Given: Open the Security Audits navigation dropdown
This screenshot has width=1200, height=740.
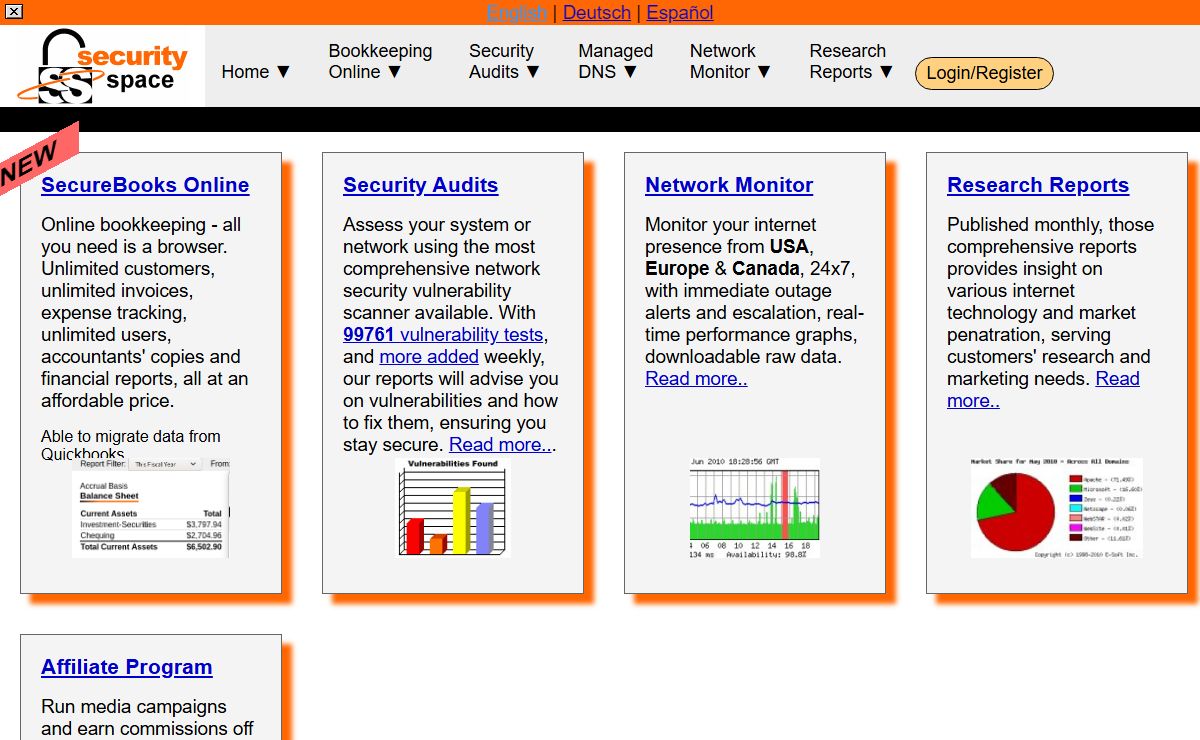Looking at the screenshot, I should 505,61.
